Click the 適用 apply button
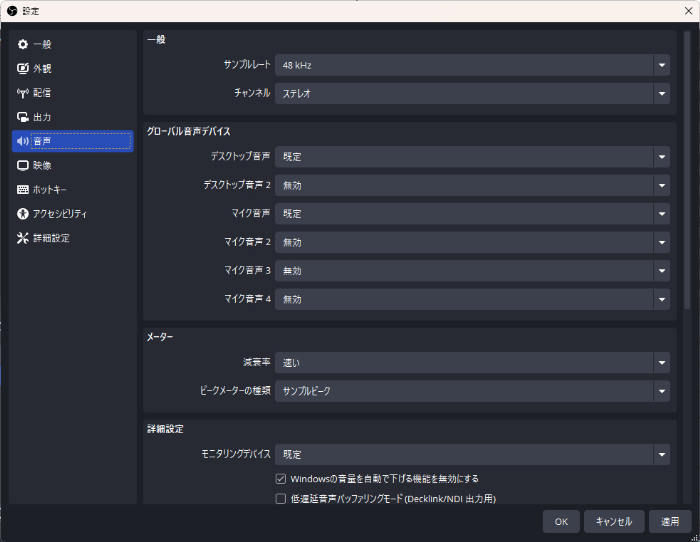 coord(669,521)
